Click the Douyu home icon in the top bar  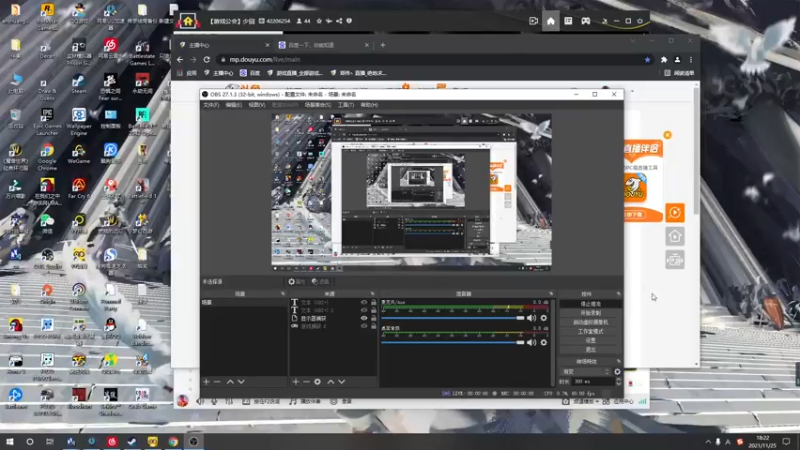[x=551, y=21]
